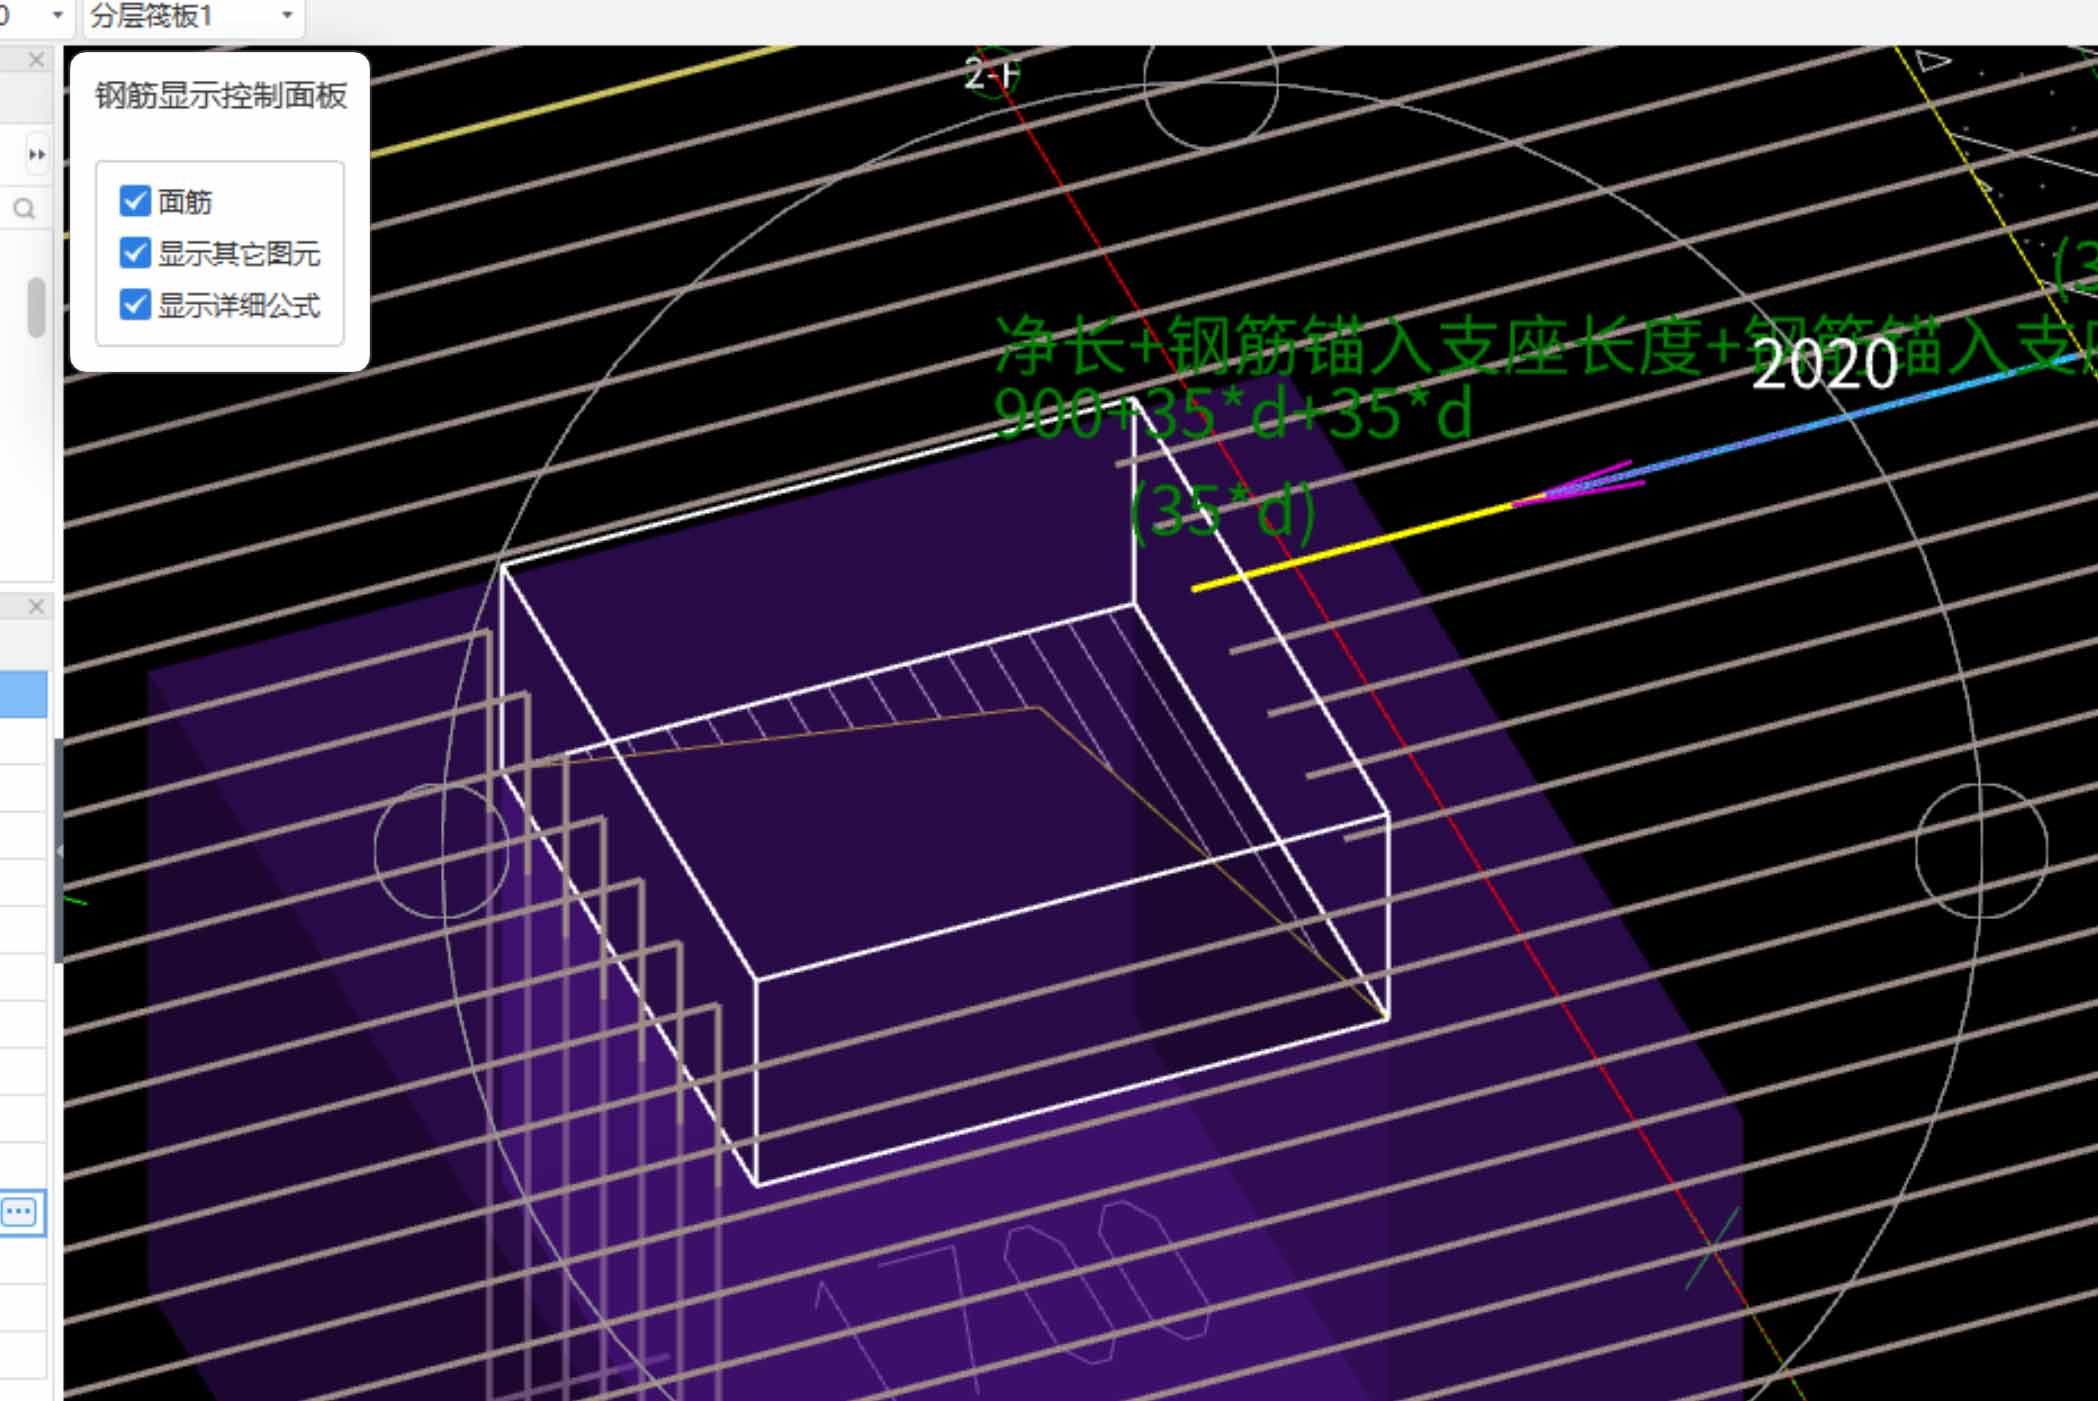This screenshot has height=1401, width=2098.
Task: Open the dropdown arrow left of 分层筏板1
Action: click(57, 16)
